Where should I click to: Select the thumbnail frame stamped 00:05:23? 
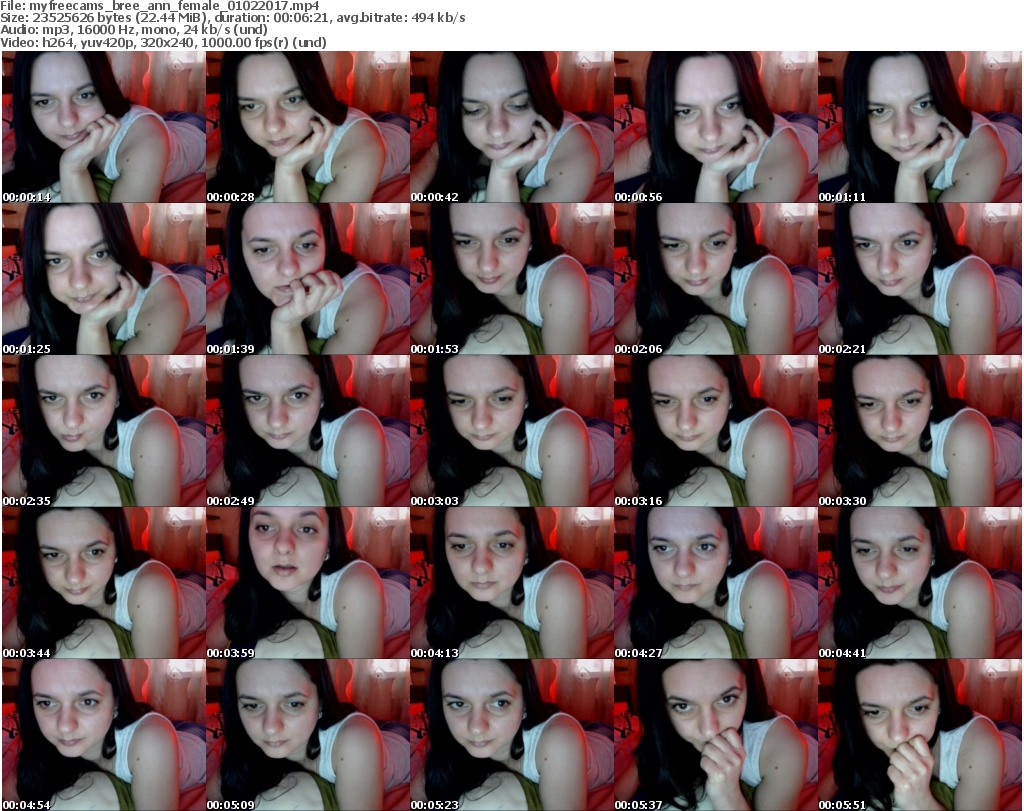pos(511,735)
